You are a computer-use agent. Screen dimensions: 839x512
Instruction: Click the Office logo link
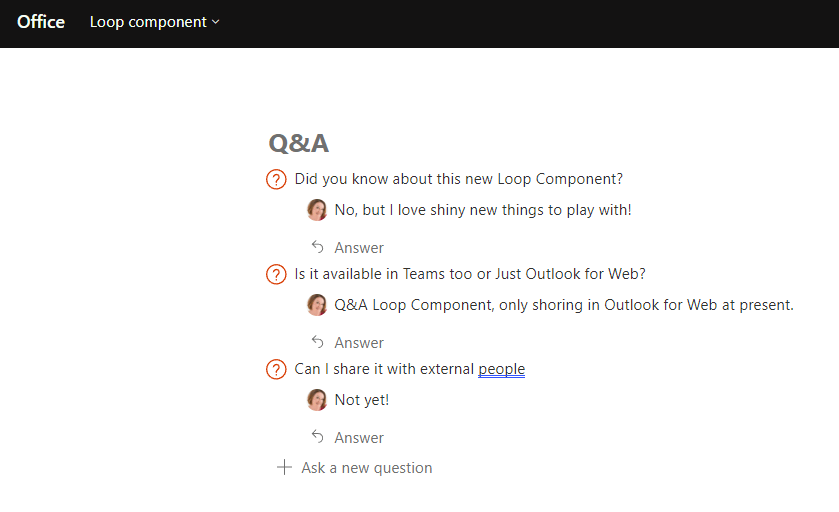coord(41,22)
